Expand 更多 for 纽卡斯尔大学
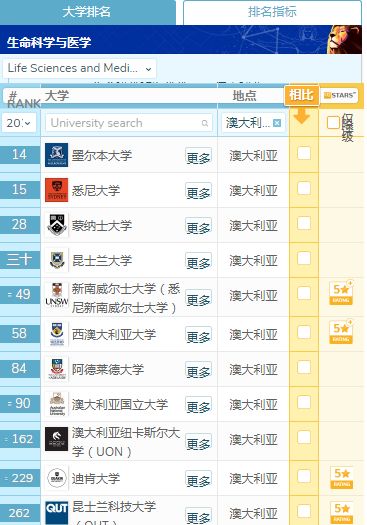The height and width of the screenshot is (525, 367). click(x=198, y=443)
